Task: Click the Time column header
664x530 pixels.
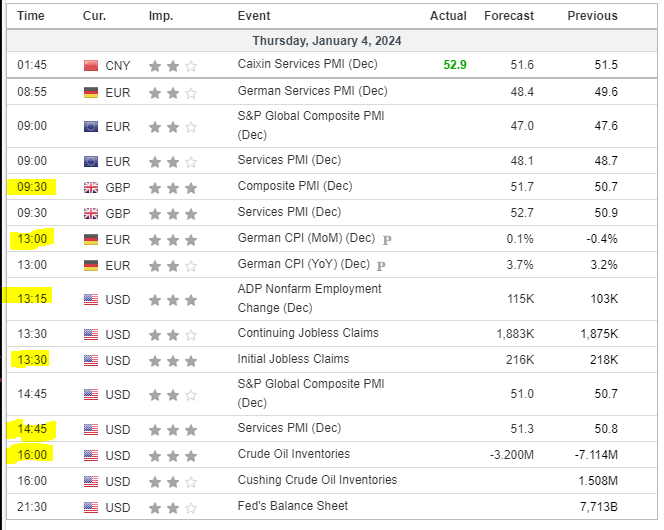Action: [x=31, y=16]
